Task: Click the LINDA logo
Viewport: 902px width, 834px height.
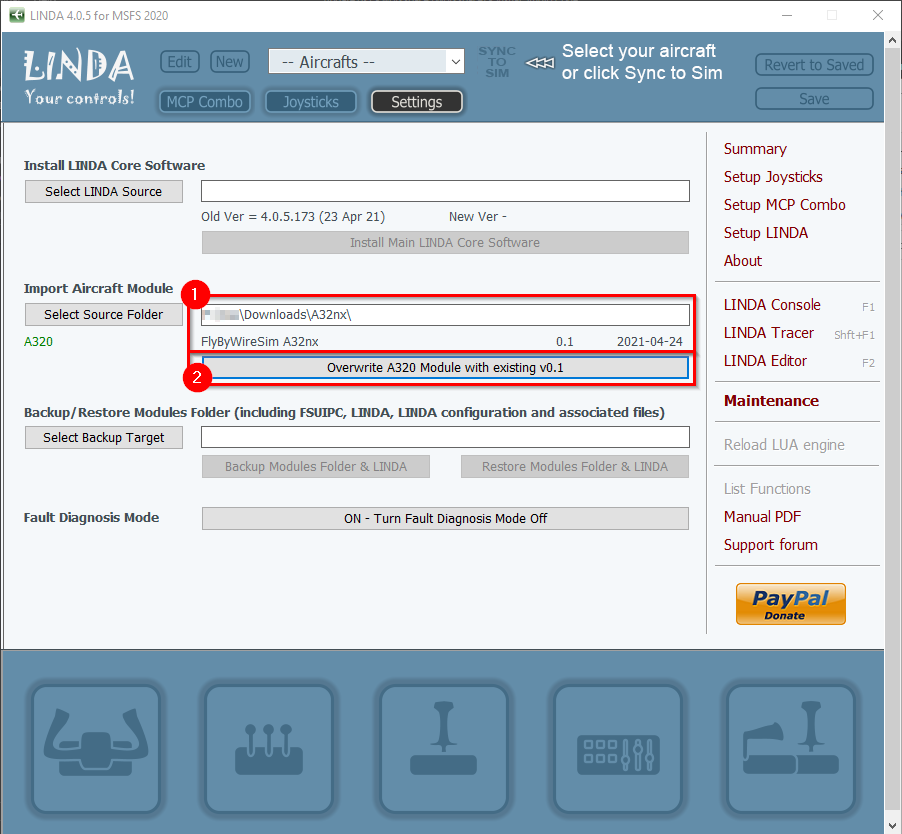Action: point(79,77)
